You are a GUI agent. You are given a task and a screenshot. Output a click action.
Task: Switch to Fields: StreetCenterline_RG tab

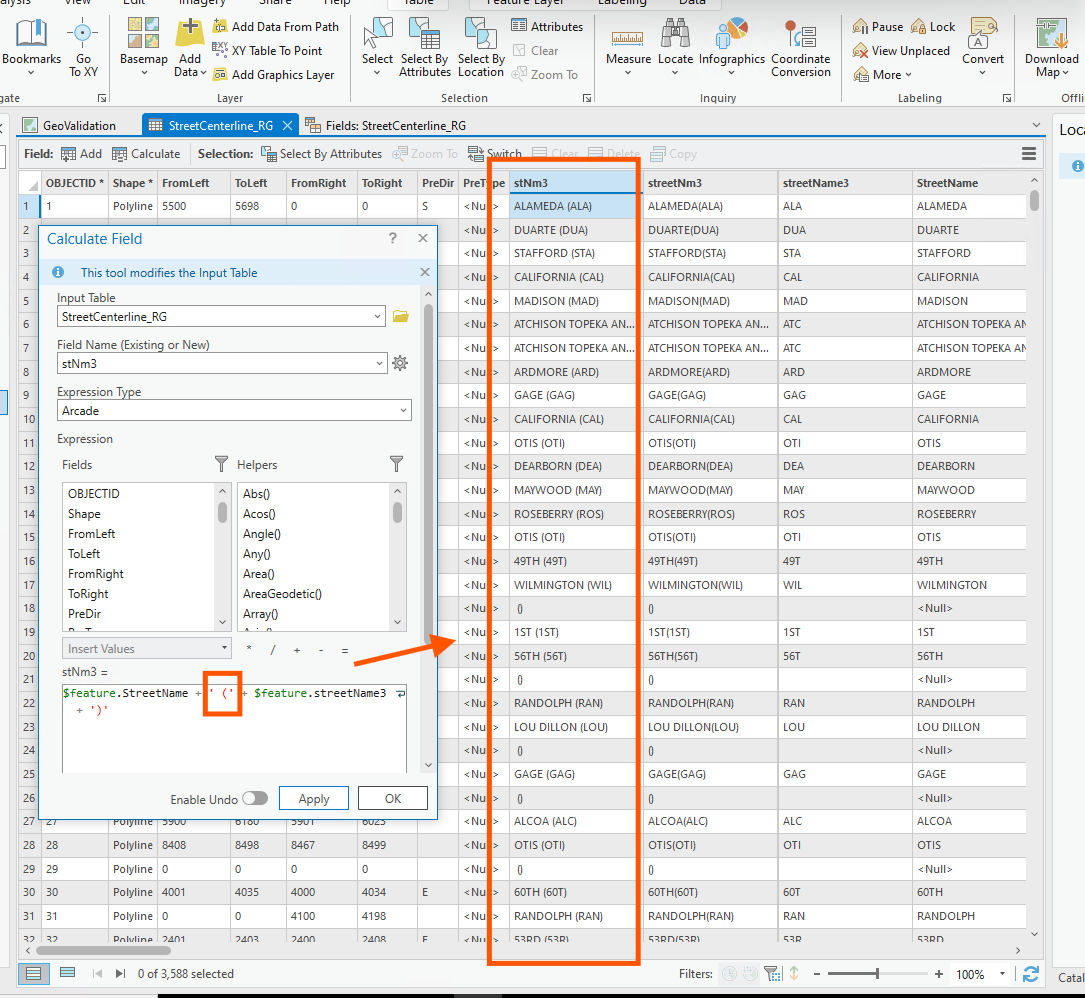(386, 125)
